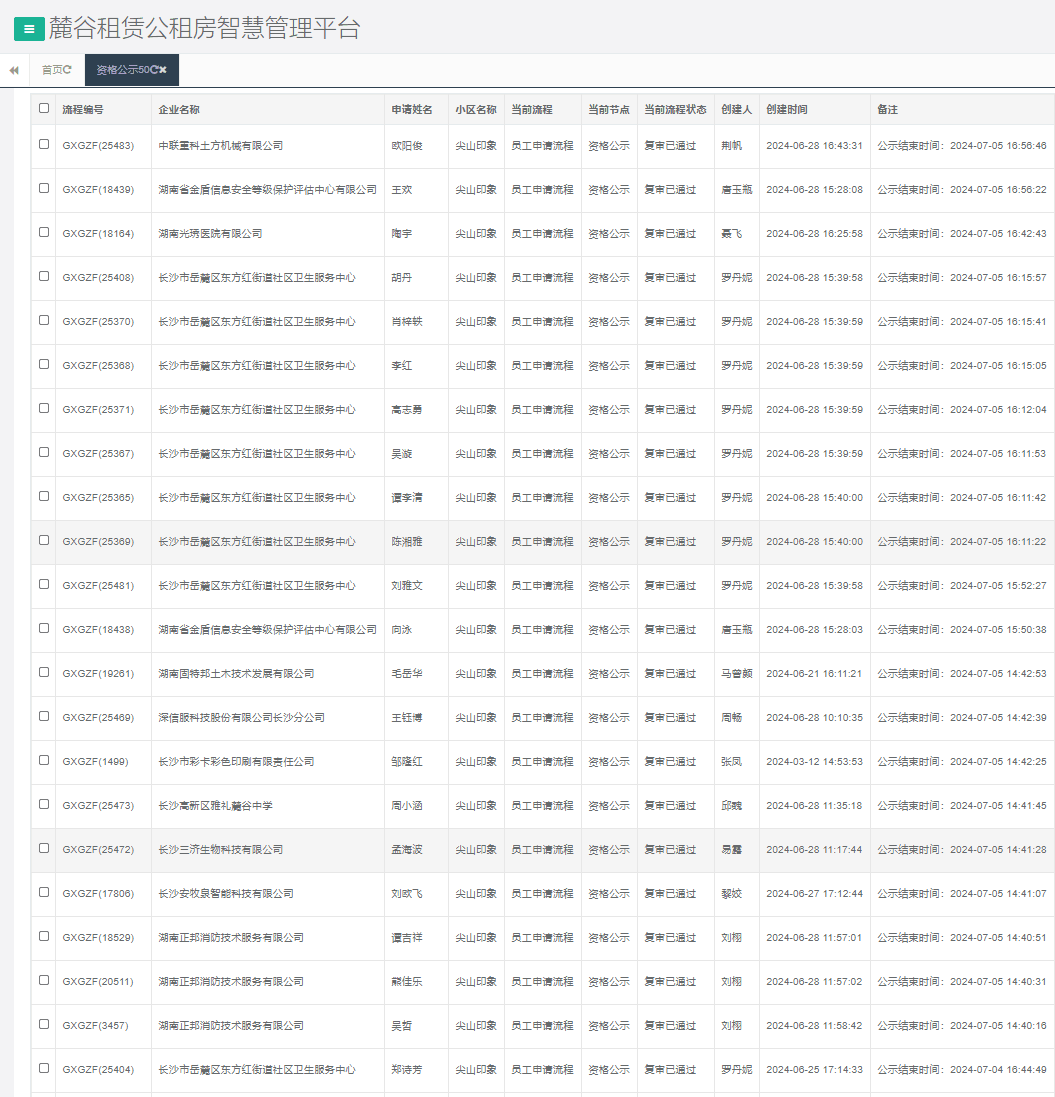1055x1097 pixels.
Task: Reload the 资格公示50 tab using refresh icon
Action: pos(154,70)
